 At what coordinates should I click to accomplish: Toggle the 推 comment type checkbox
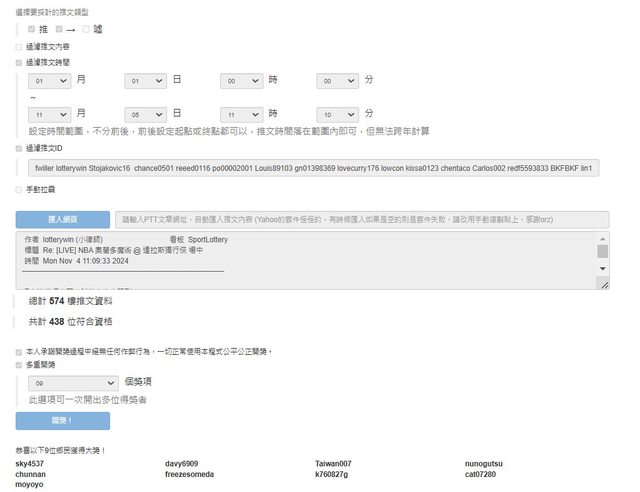(31, 29)
